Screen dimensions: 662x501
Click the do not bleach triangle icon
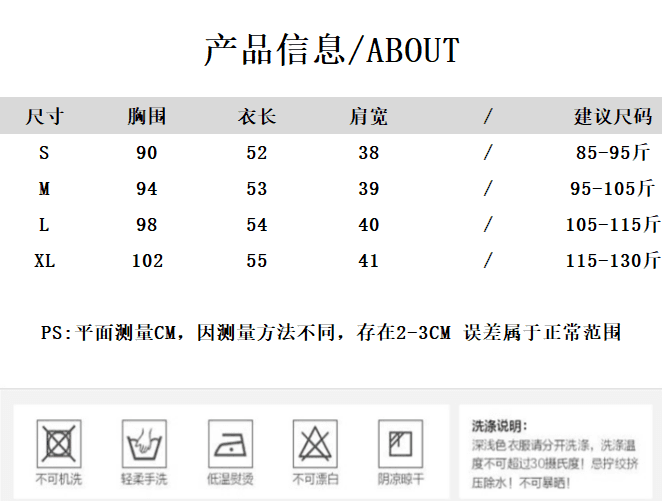point(315,444)
